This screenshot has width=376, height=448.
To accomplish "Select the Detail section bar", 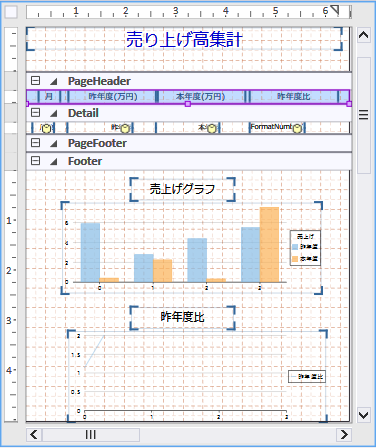I will 189,113.
